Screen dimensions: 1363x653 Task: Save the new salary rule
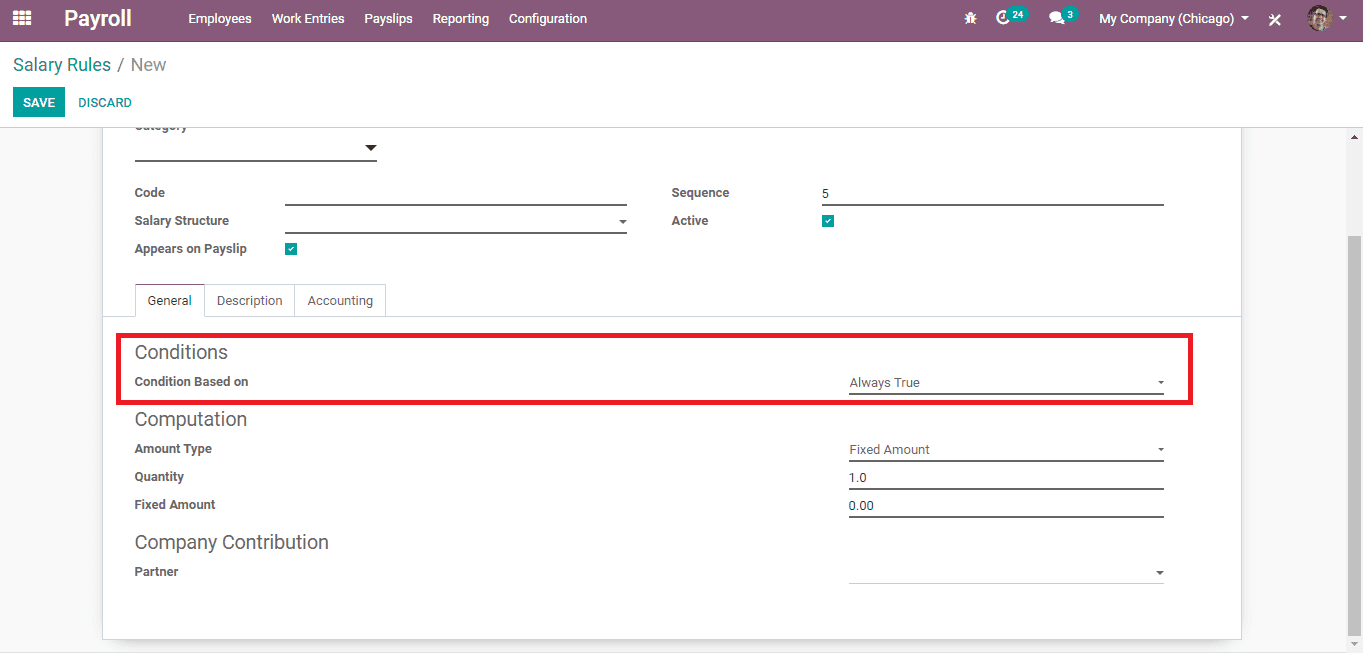pos(39,102)
